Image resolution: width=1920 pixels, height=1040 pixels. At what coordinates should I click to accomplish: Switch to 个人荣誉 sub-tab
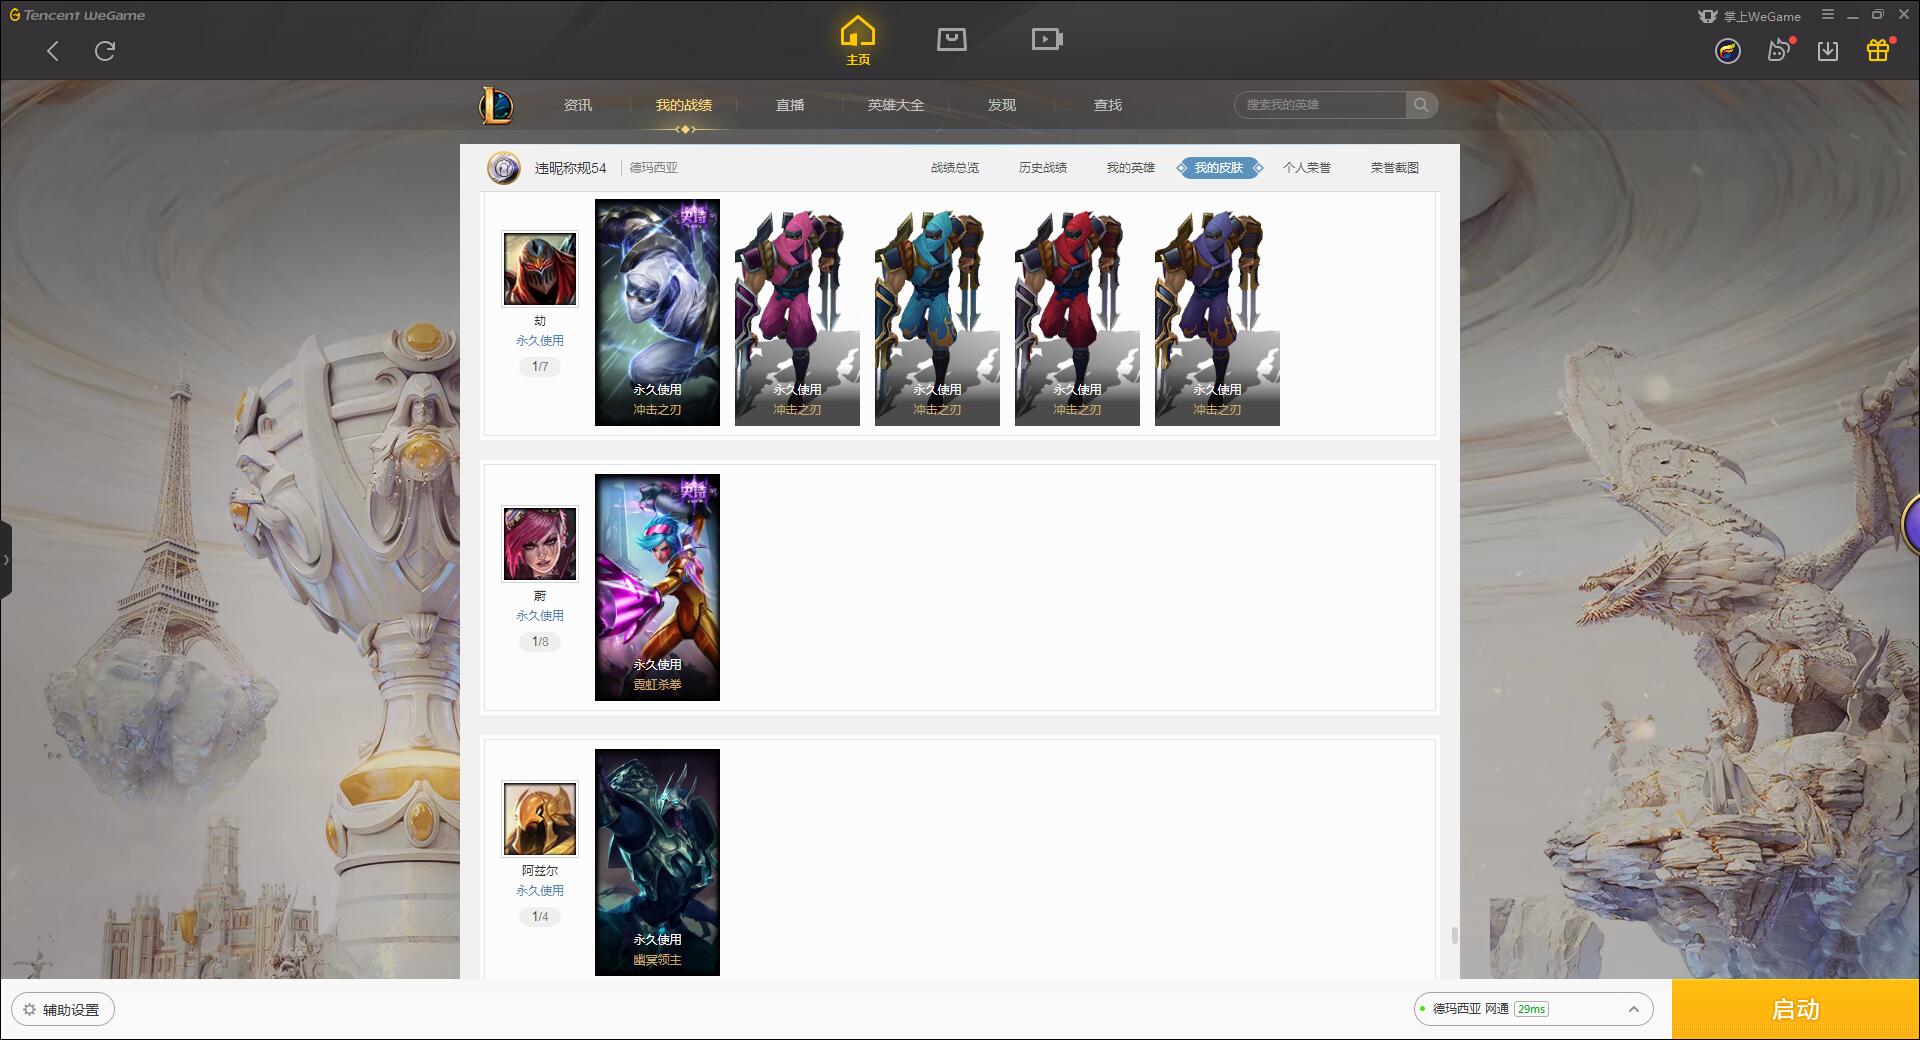pyautogui.click(x=1307, y=168)
